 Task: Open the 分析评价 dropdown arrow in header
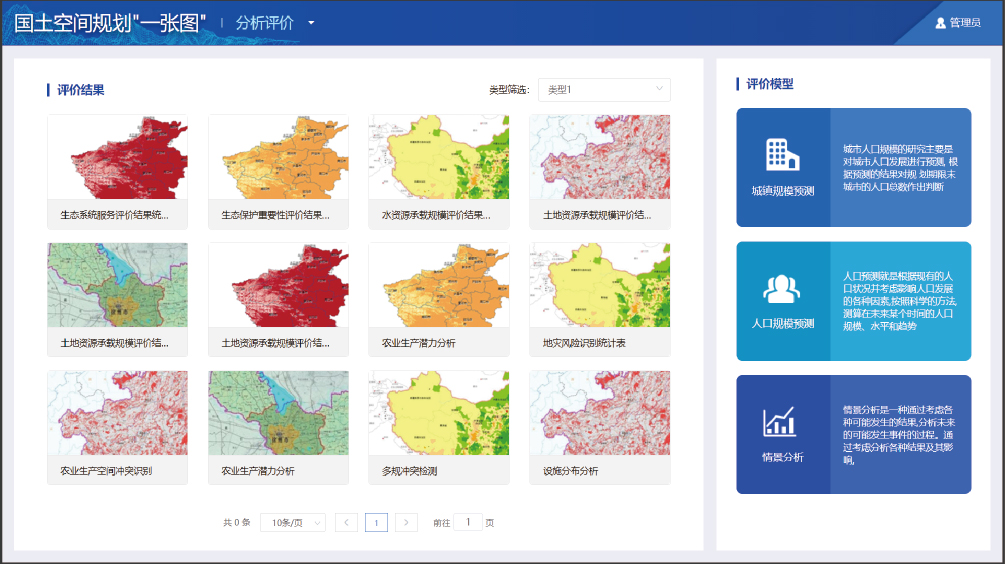tap(311, 23)
